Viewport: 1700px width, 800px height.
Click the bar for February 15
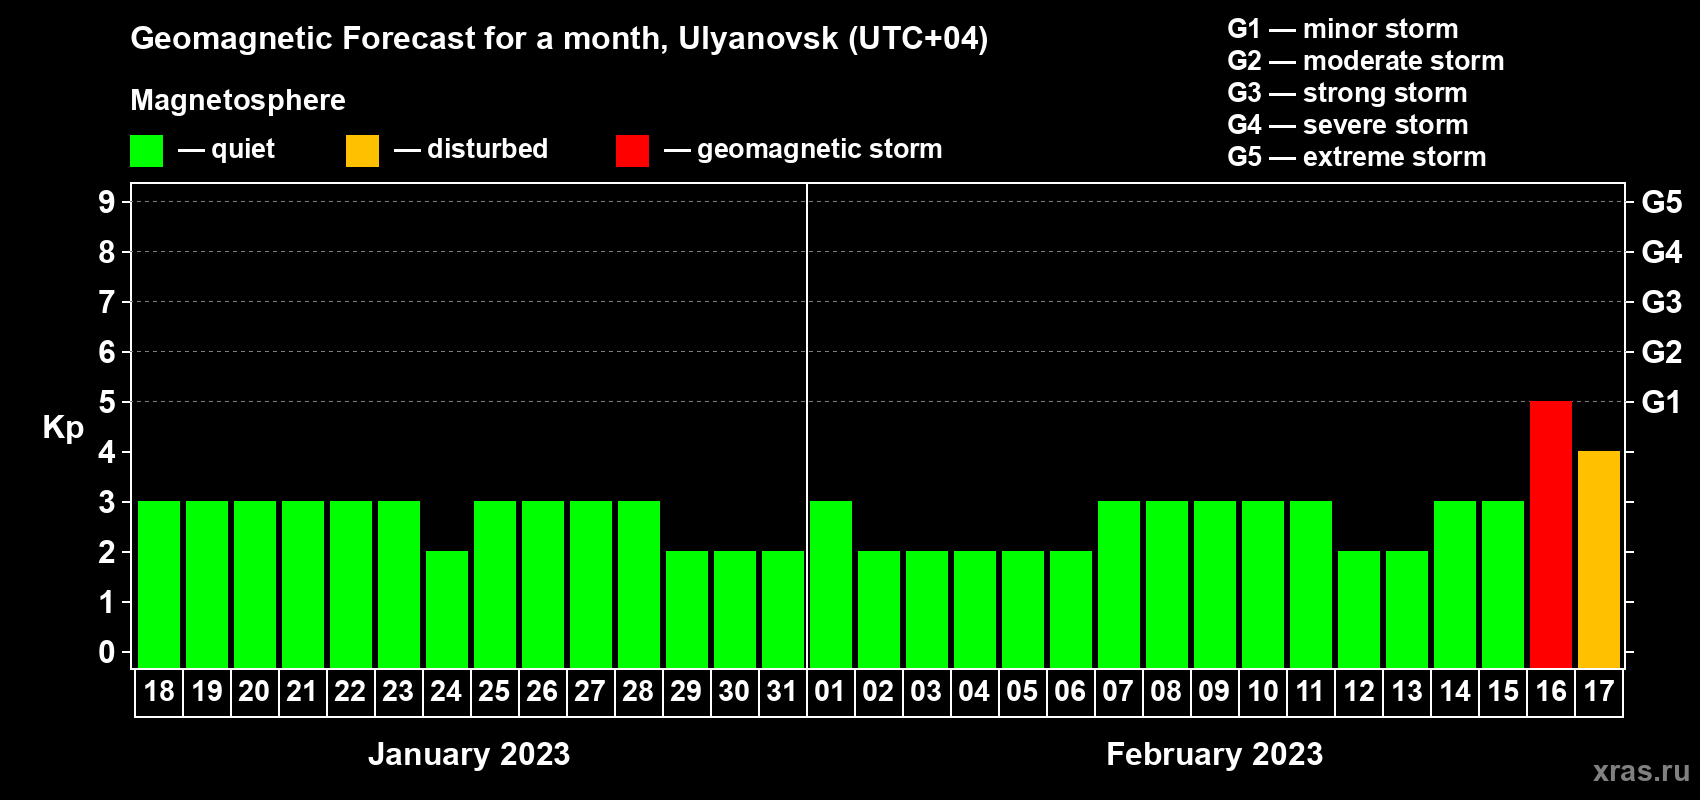pos(1503,585)
